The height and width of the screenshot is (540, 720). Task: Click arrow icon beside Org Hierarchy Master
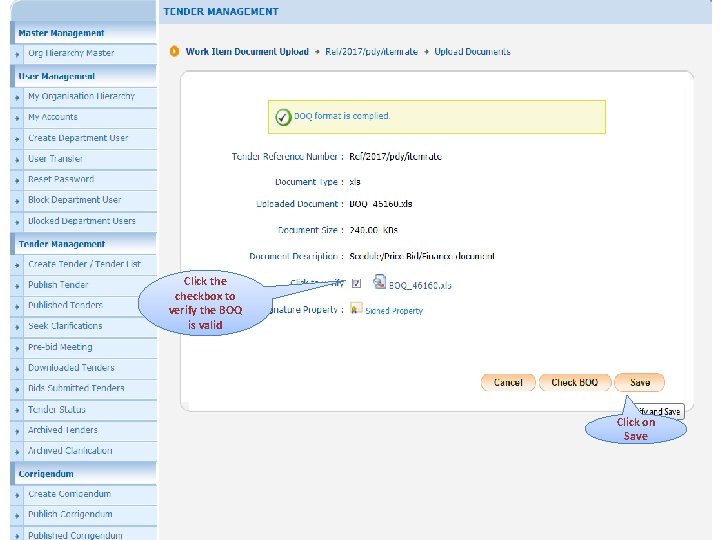[17, 55]
